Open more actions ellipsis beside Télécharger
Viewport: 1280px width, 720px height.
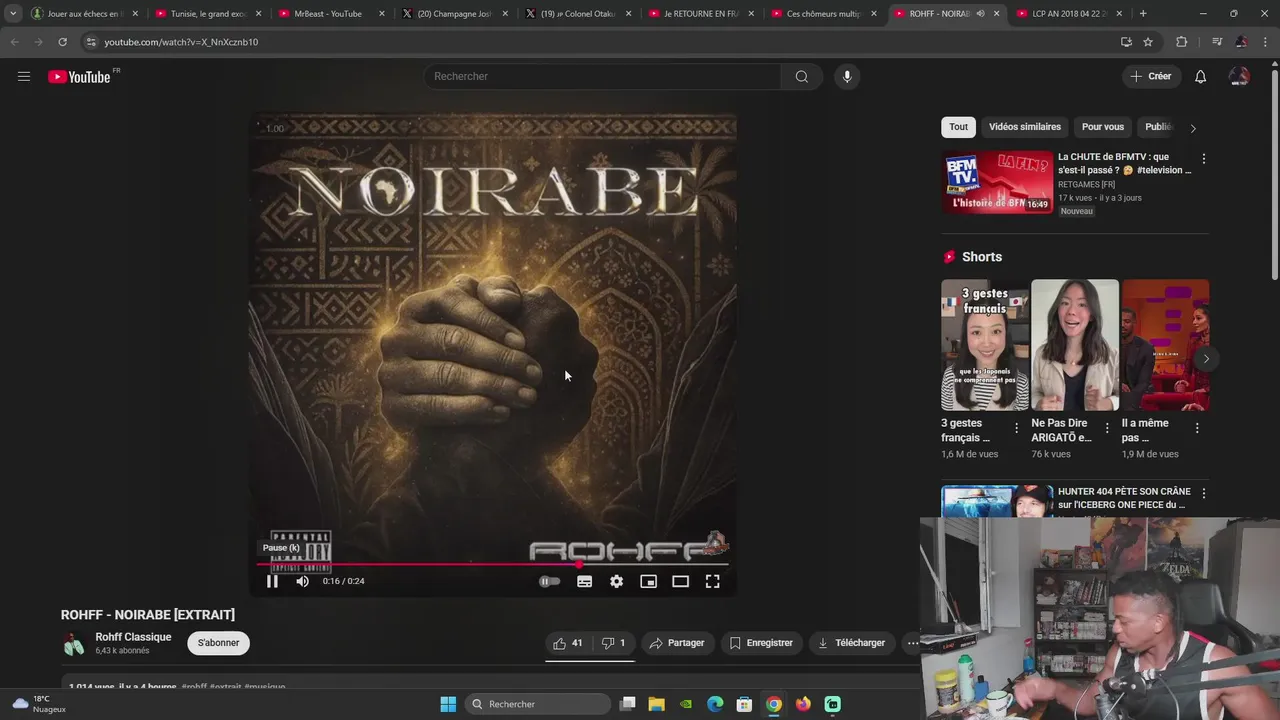click(x=912, y=643)
